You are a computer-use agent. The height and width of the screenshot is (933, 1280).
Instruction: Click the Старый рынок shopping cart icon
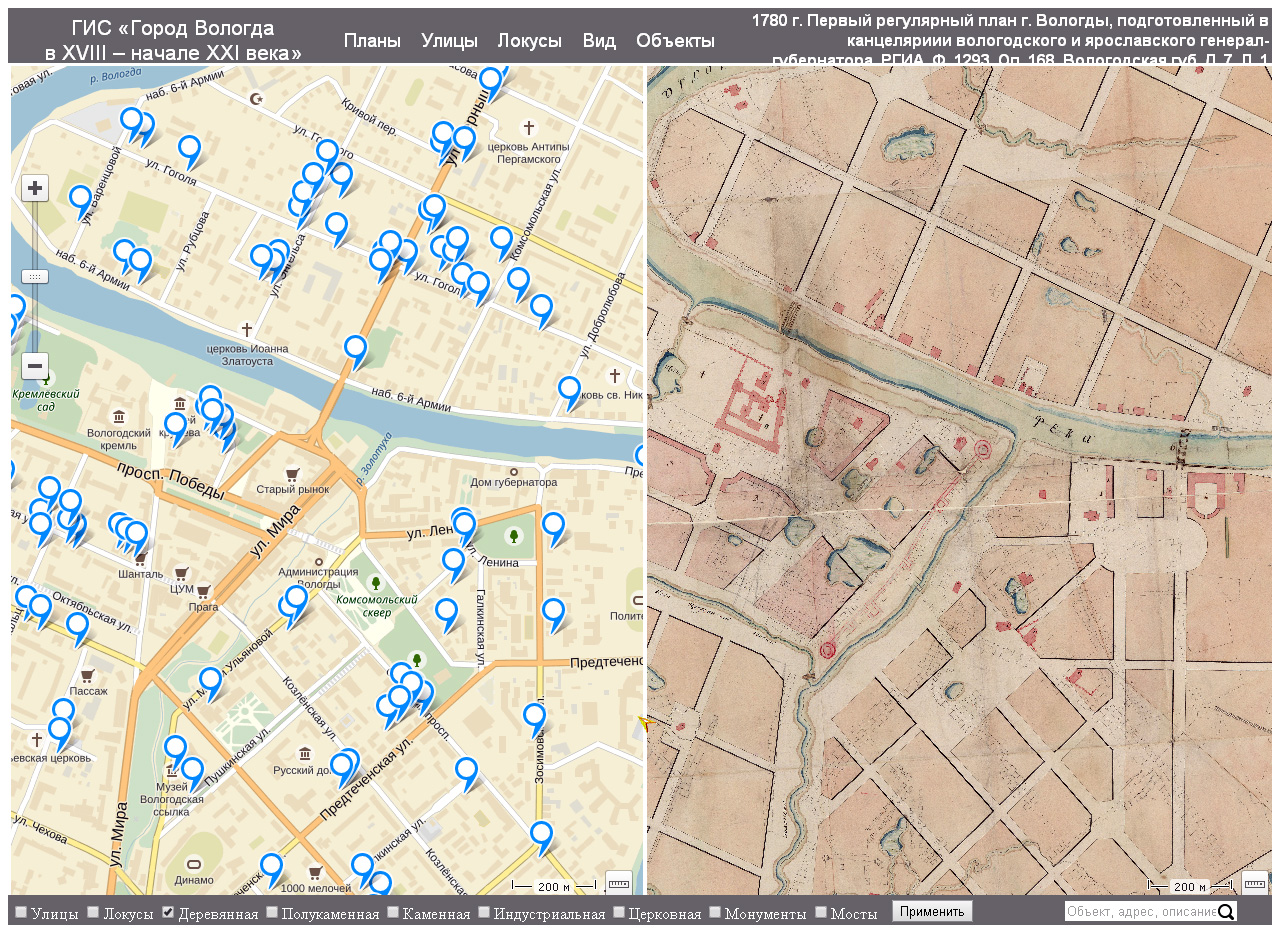point(292,473)
